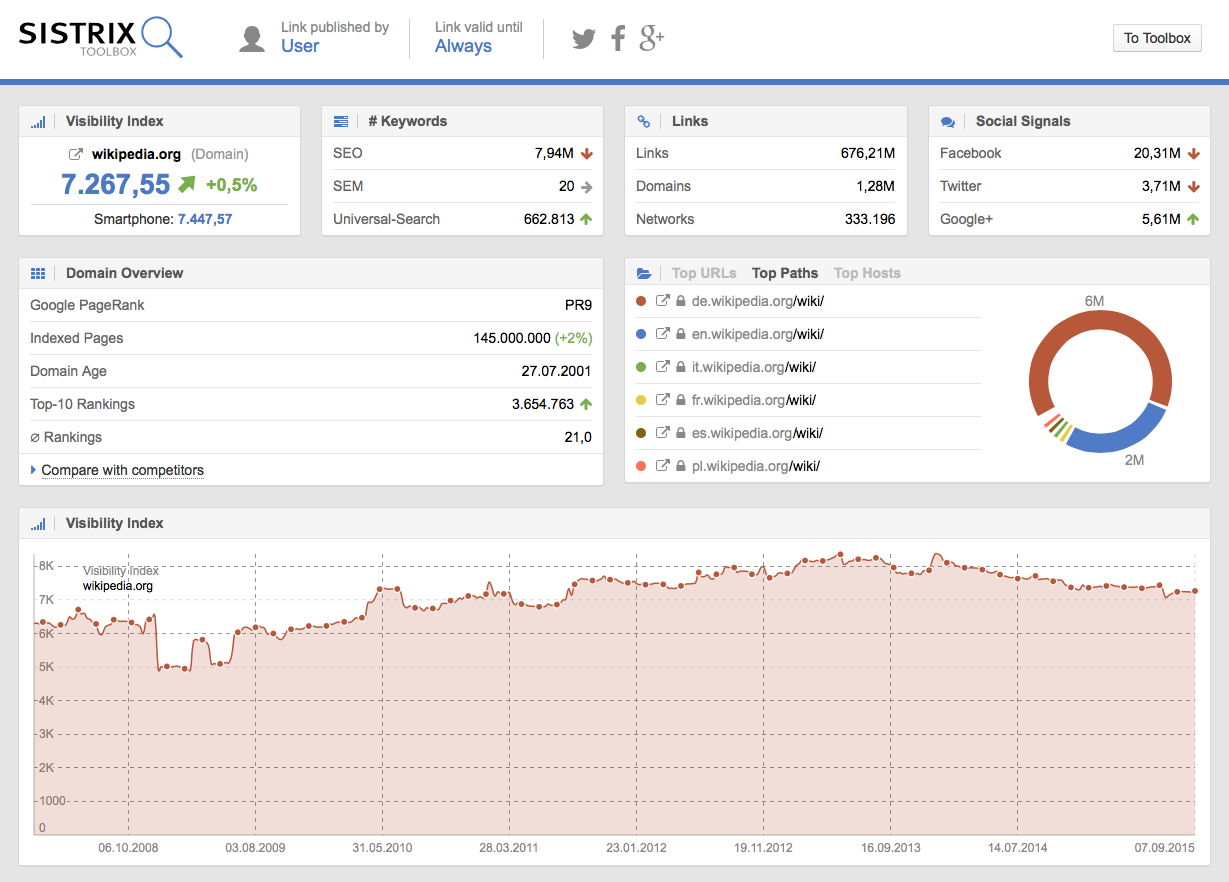Click the SISTRIX Toolbox logo
The width and height of the screenshot is (1229, 882).
tap(100, 38)
